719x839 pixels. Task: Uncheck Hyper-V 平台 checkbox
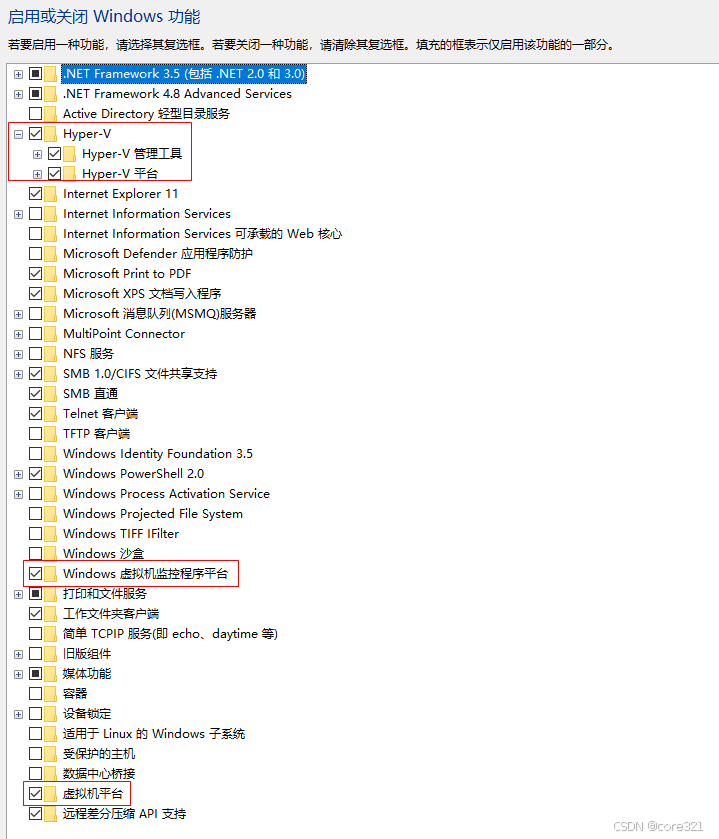tap(55, 174)
